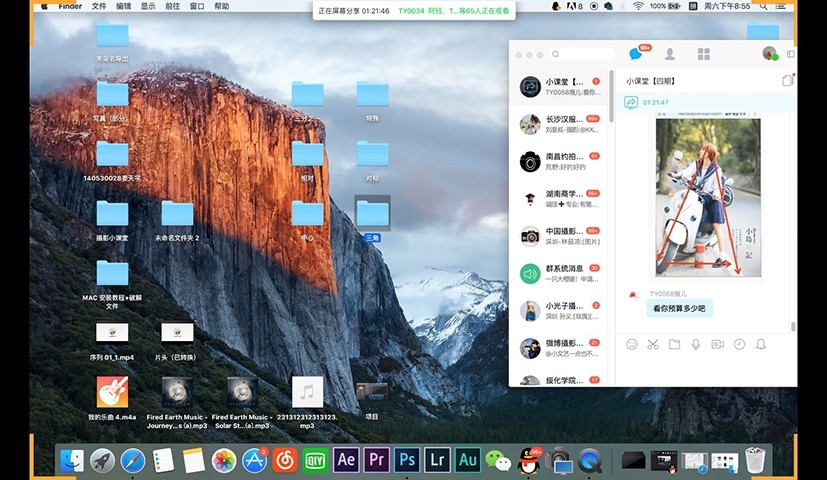
Task: Open the Finder menu in menu bar
Action: [x=70, y=6]
